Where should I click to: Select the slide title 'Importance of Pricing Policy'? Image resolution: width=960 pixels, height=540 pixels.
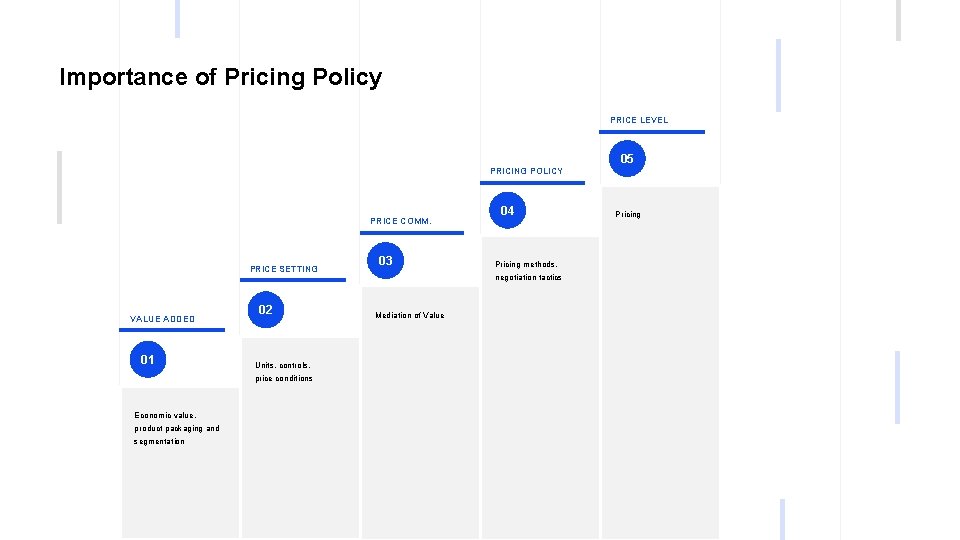point(220,77)
